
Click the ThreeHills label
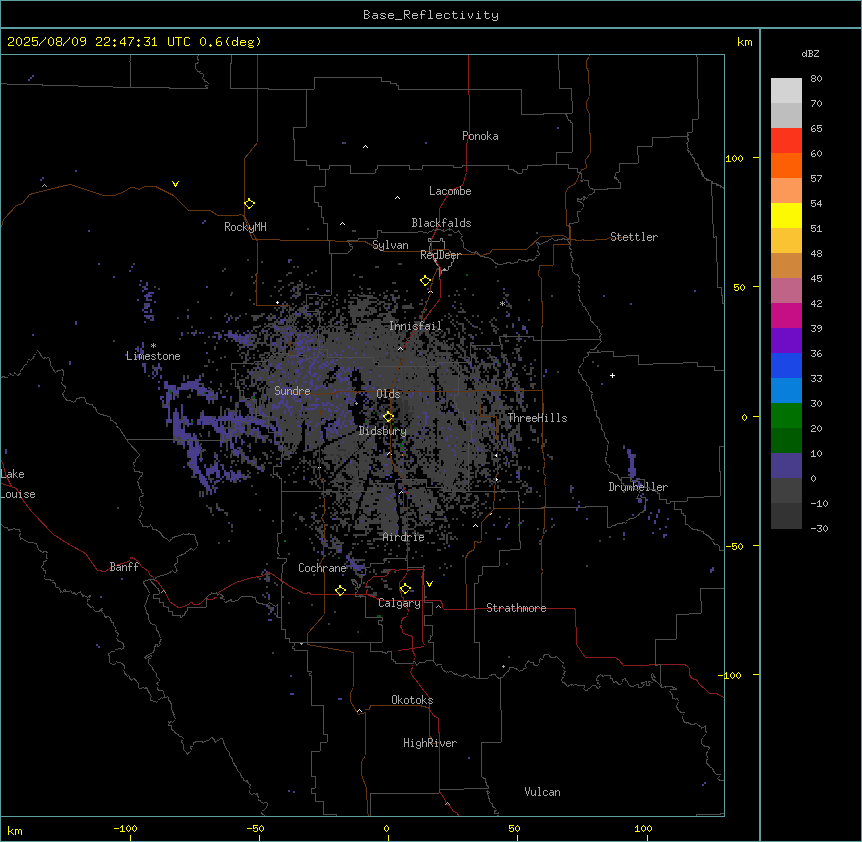(x=537, y=418)
